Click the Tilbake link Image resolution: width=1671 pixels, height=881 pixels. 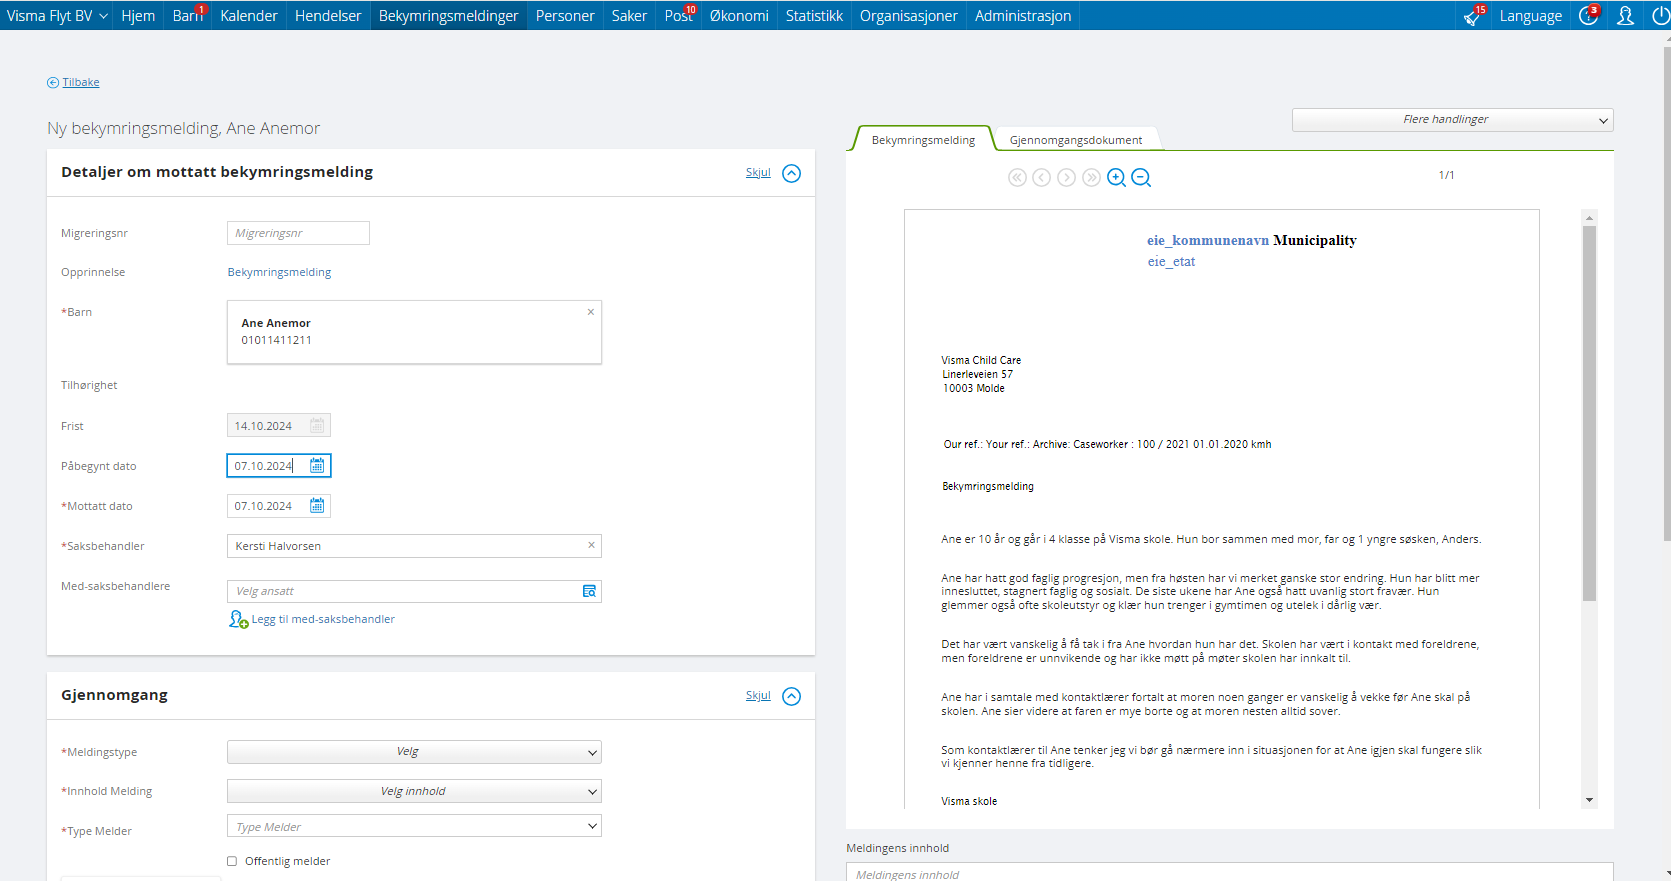(x=81, y=83)
